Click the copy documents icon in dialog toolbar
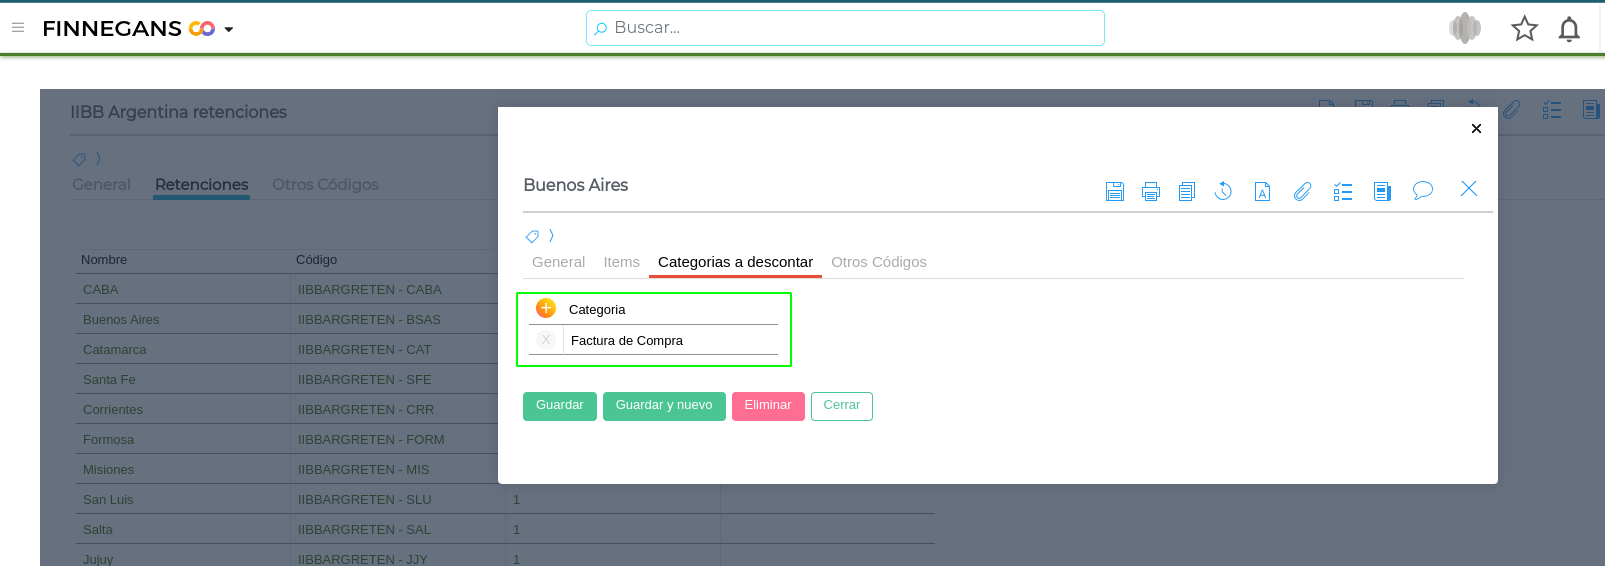 [1187, 191]
